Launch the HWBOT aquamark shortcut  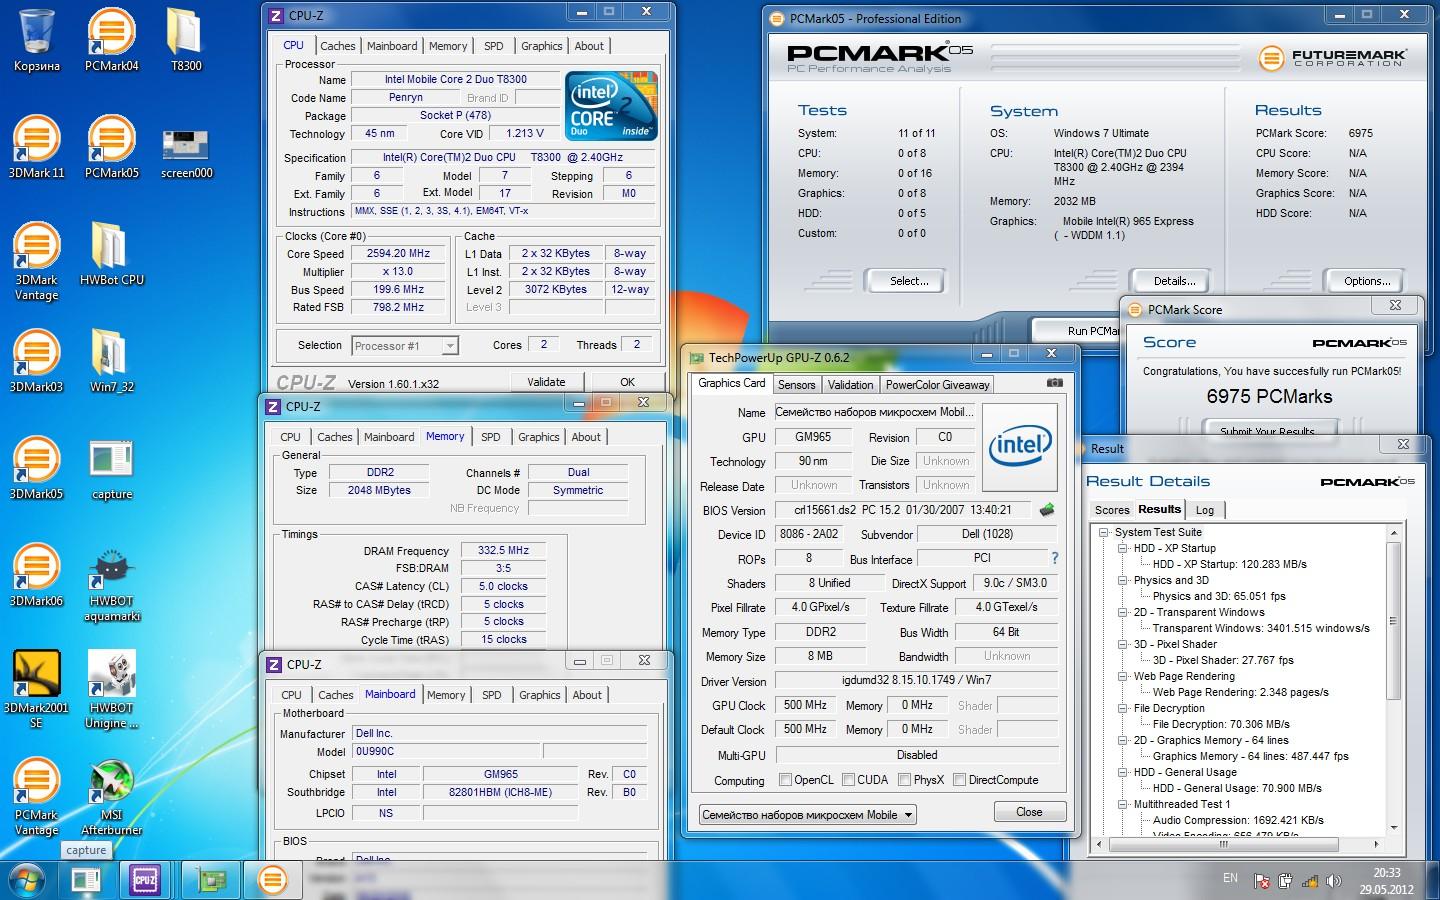[111, 585]
